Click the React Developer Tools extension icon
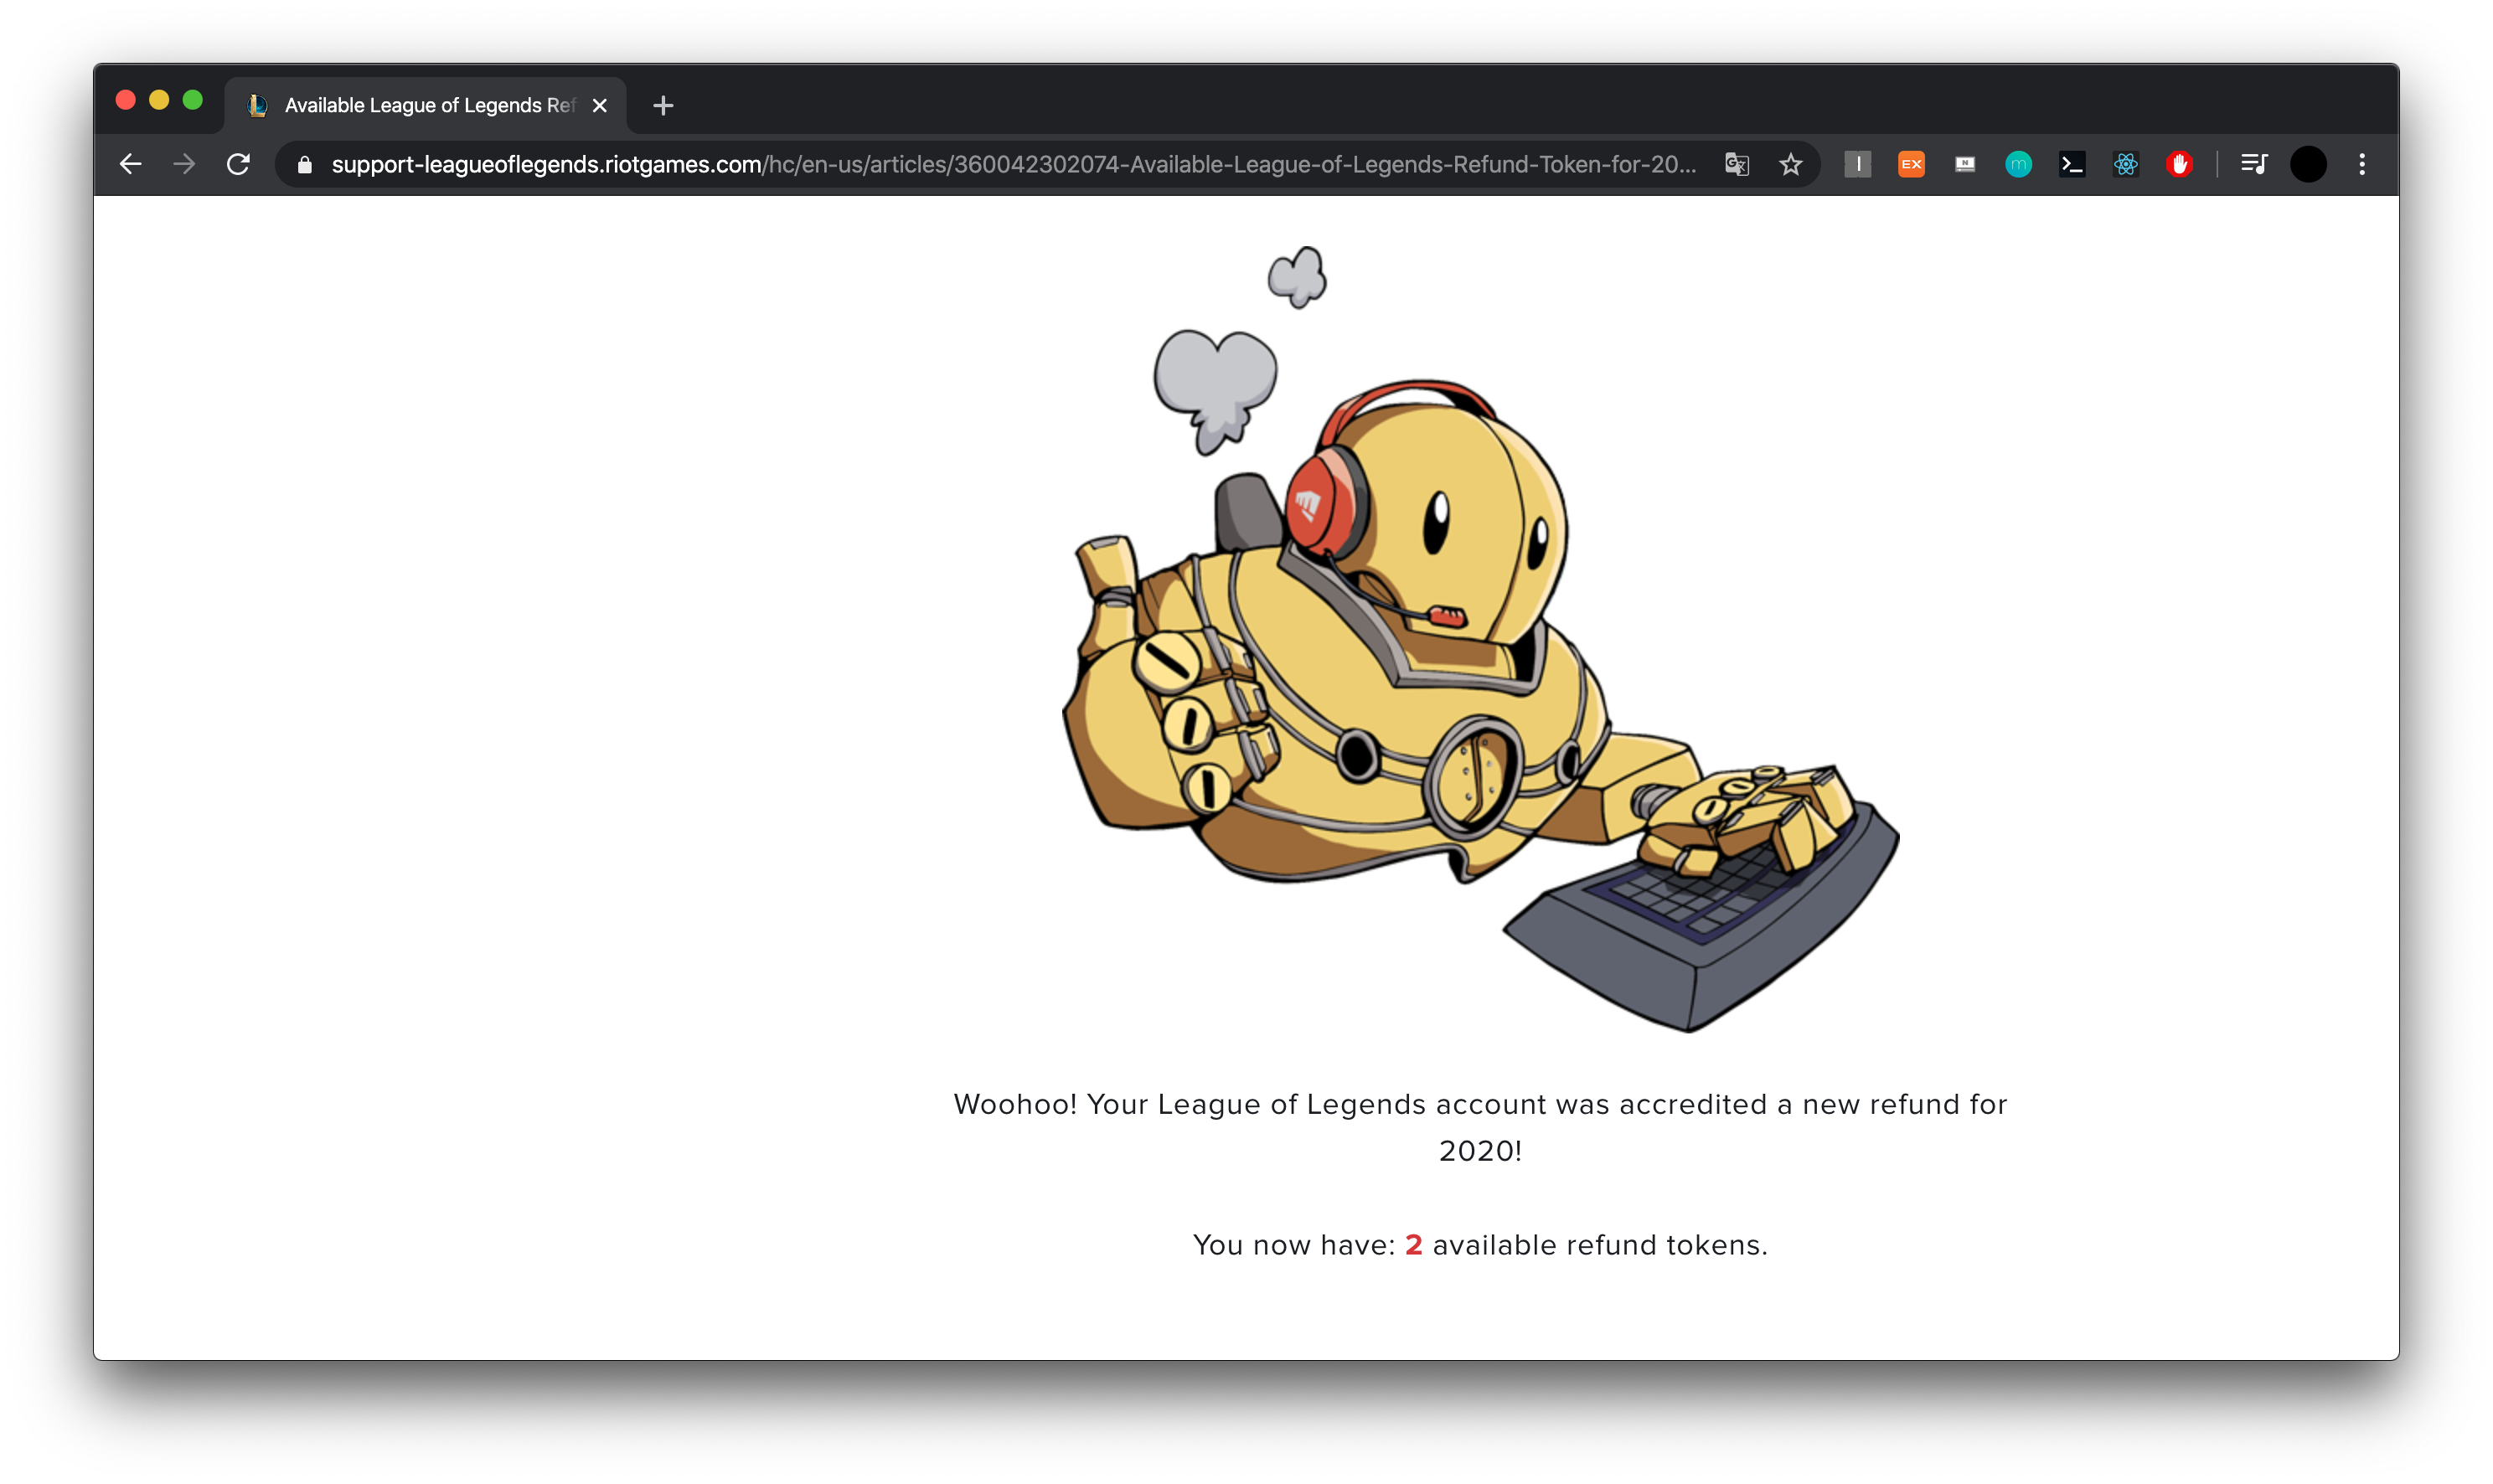The height and width of the screenshot is (1484, 2493). coord(2125,164)
